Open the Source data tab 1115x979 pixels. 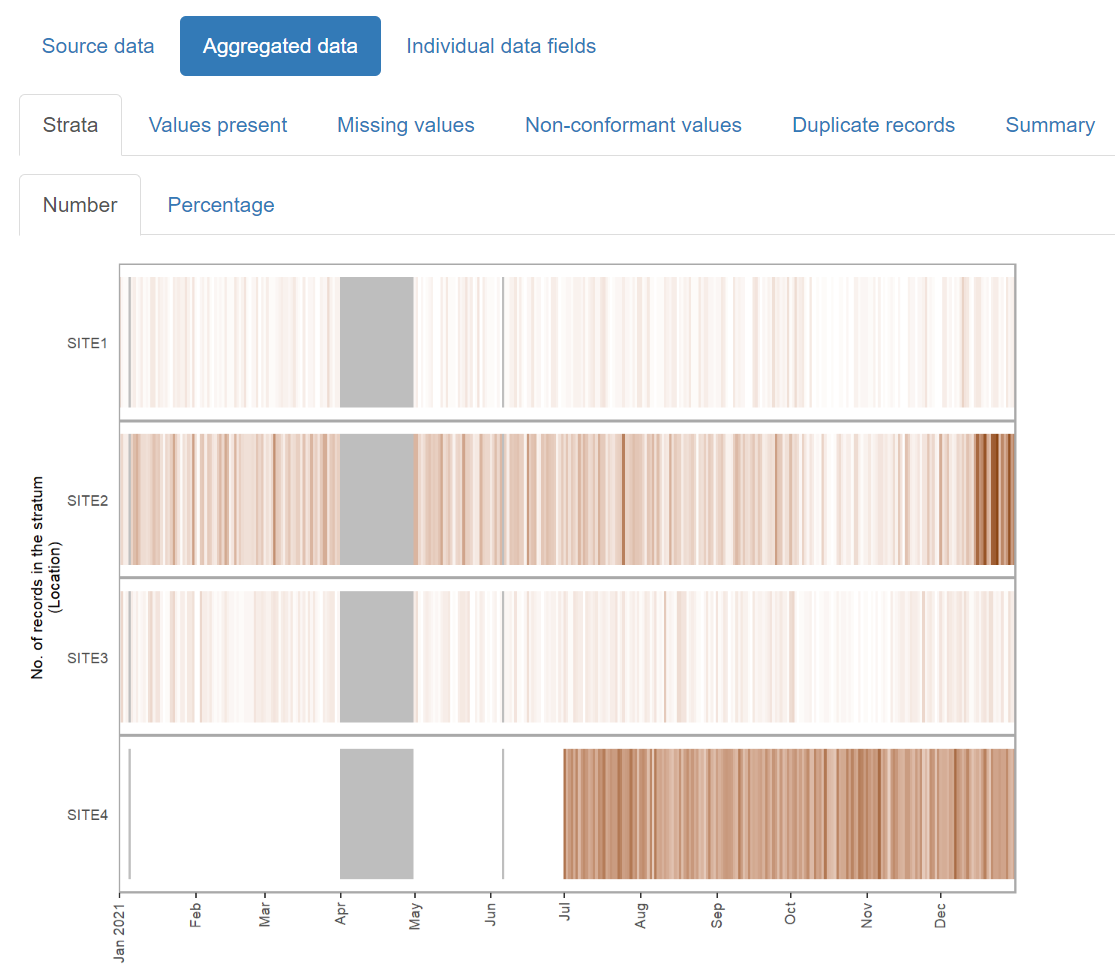(98, 46)
